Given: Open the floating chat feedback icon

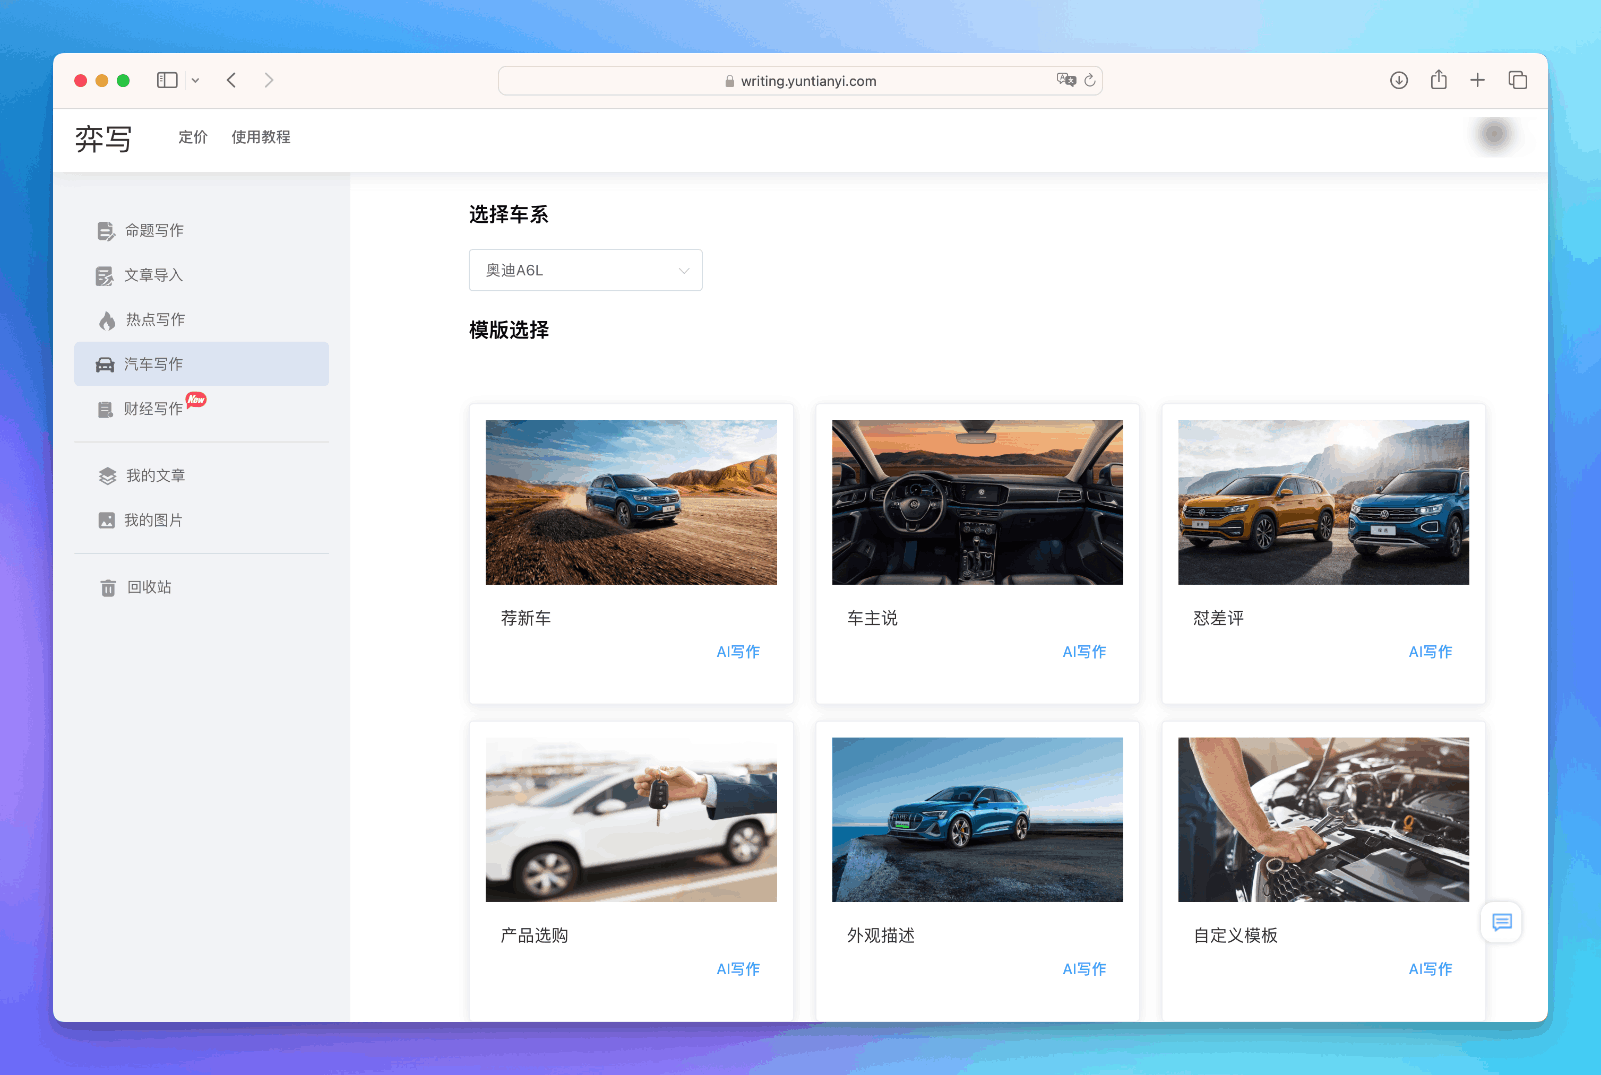Looking at the screenshot, I should pyautogui.click(x=1501, y=922).
